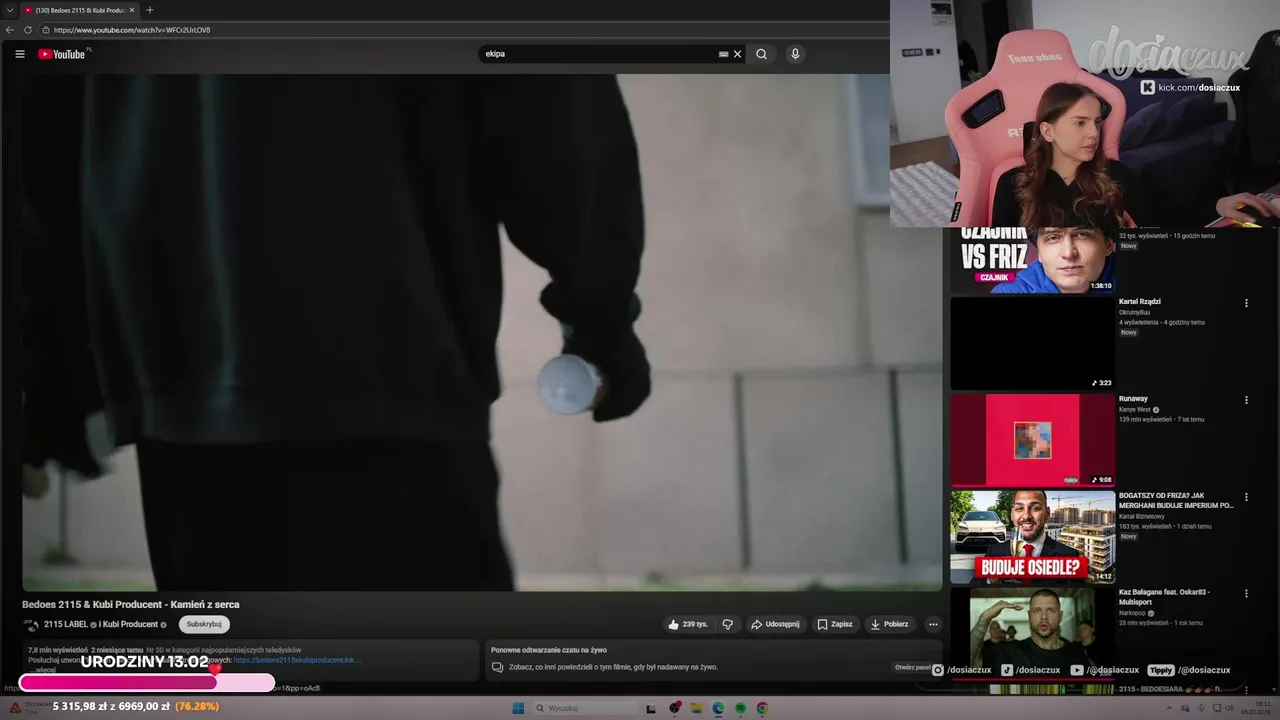Like the video showing 239 tys.
The width and height of the screenshot is (1280, 720).
tap(687, 624)
